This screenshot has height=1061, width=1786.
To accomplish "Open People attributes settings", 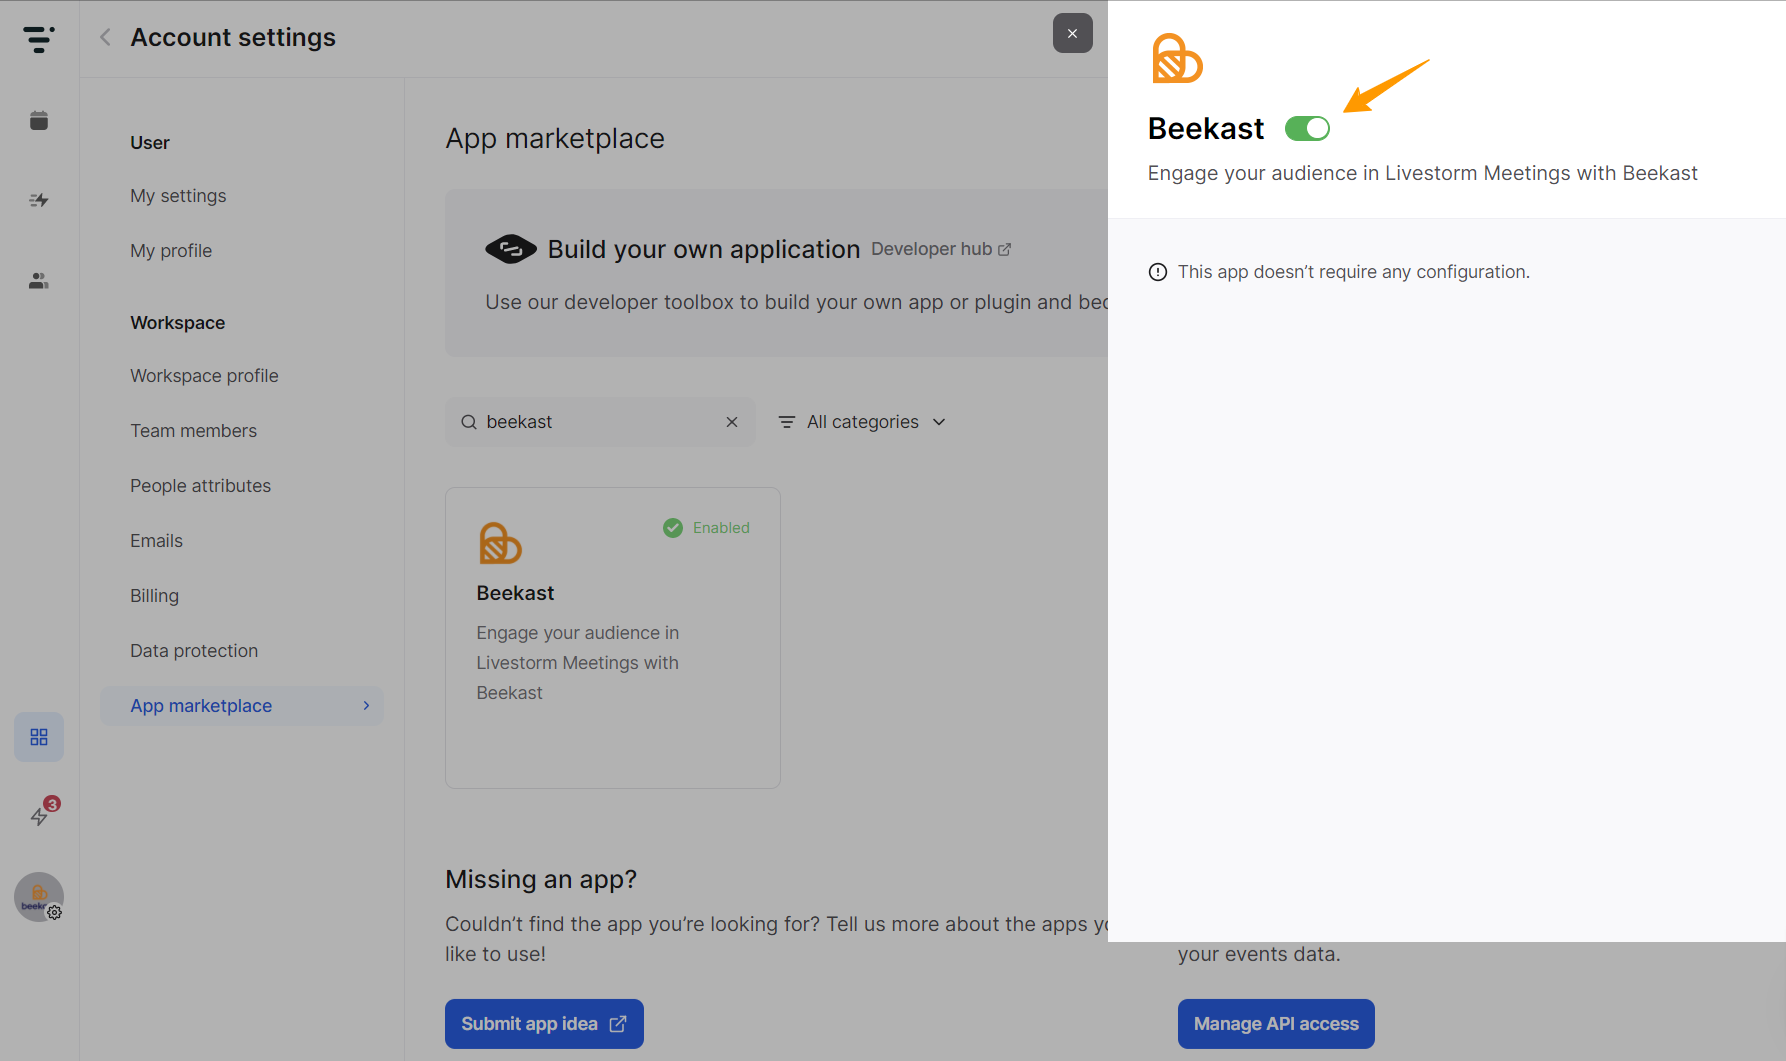I will pyautogui.click(x=200, y=486).
